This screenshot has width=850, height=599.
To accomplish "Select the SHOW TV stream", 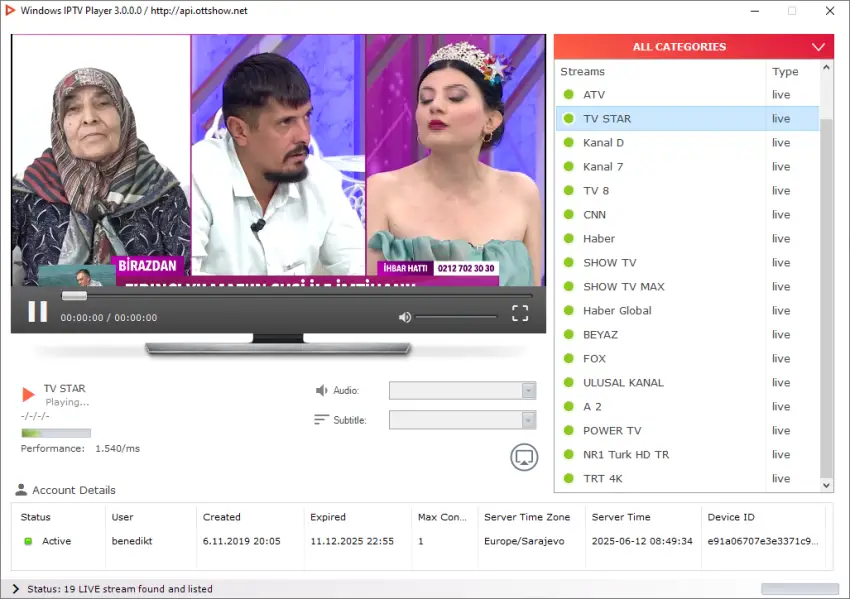I will pyautogui.click(x=687, y=262).
